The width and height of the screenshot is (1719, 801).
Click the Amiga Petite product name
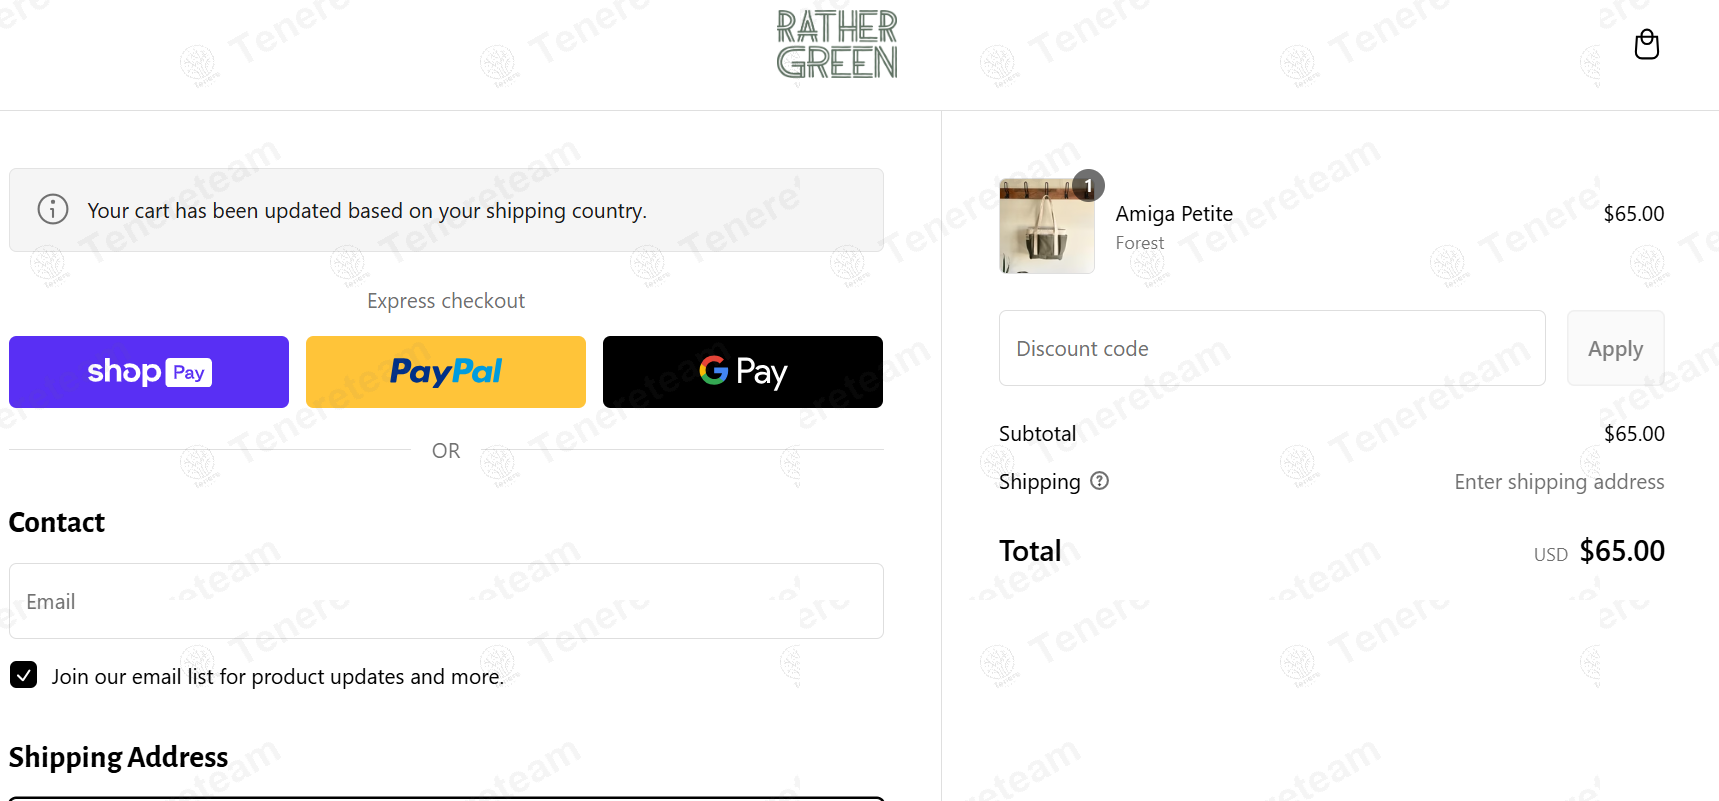pyautogui.click(x=1174, y=214)
